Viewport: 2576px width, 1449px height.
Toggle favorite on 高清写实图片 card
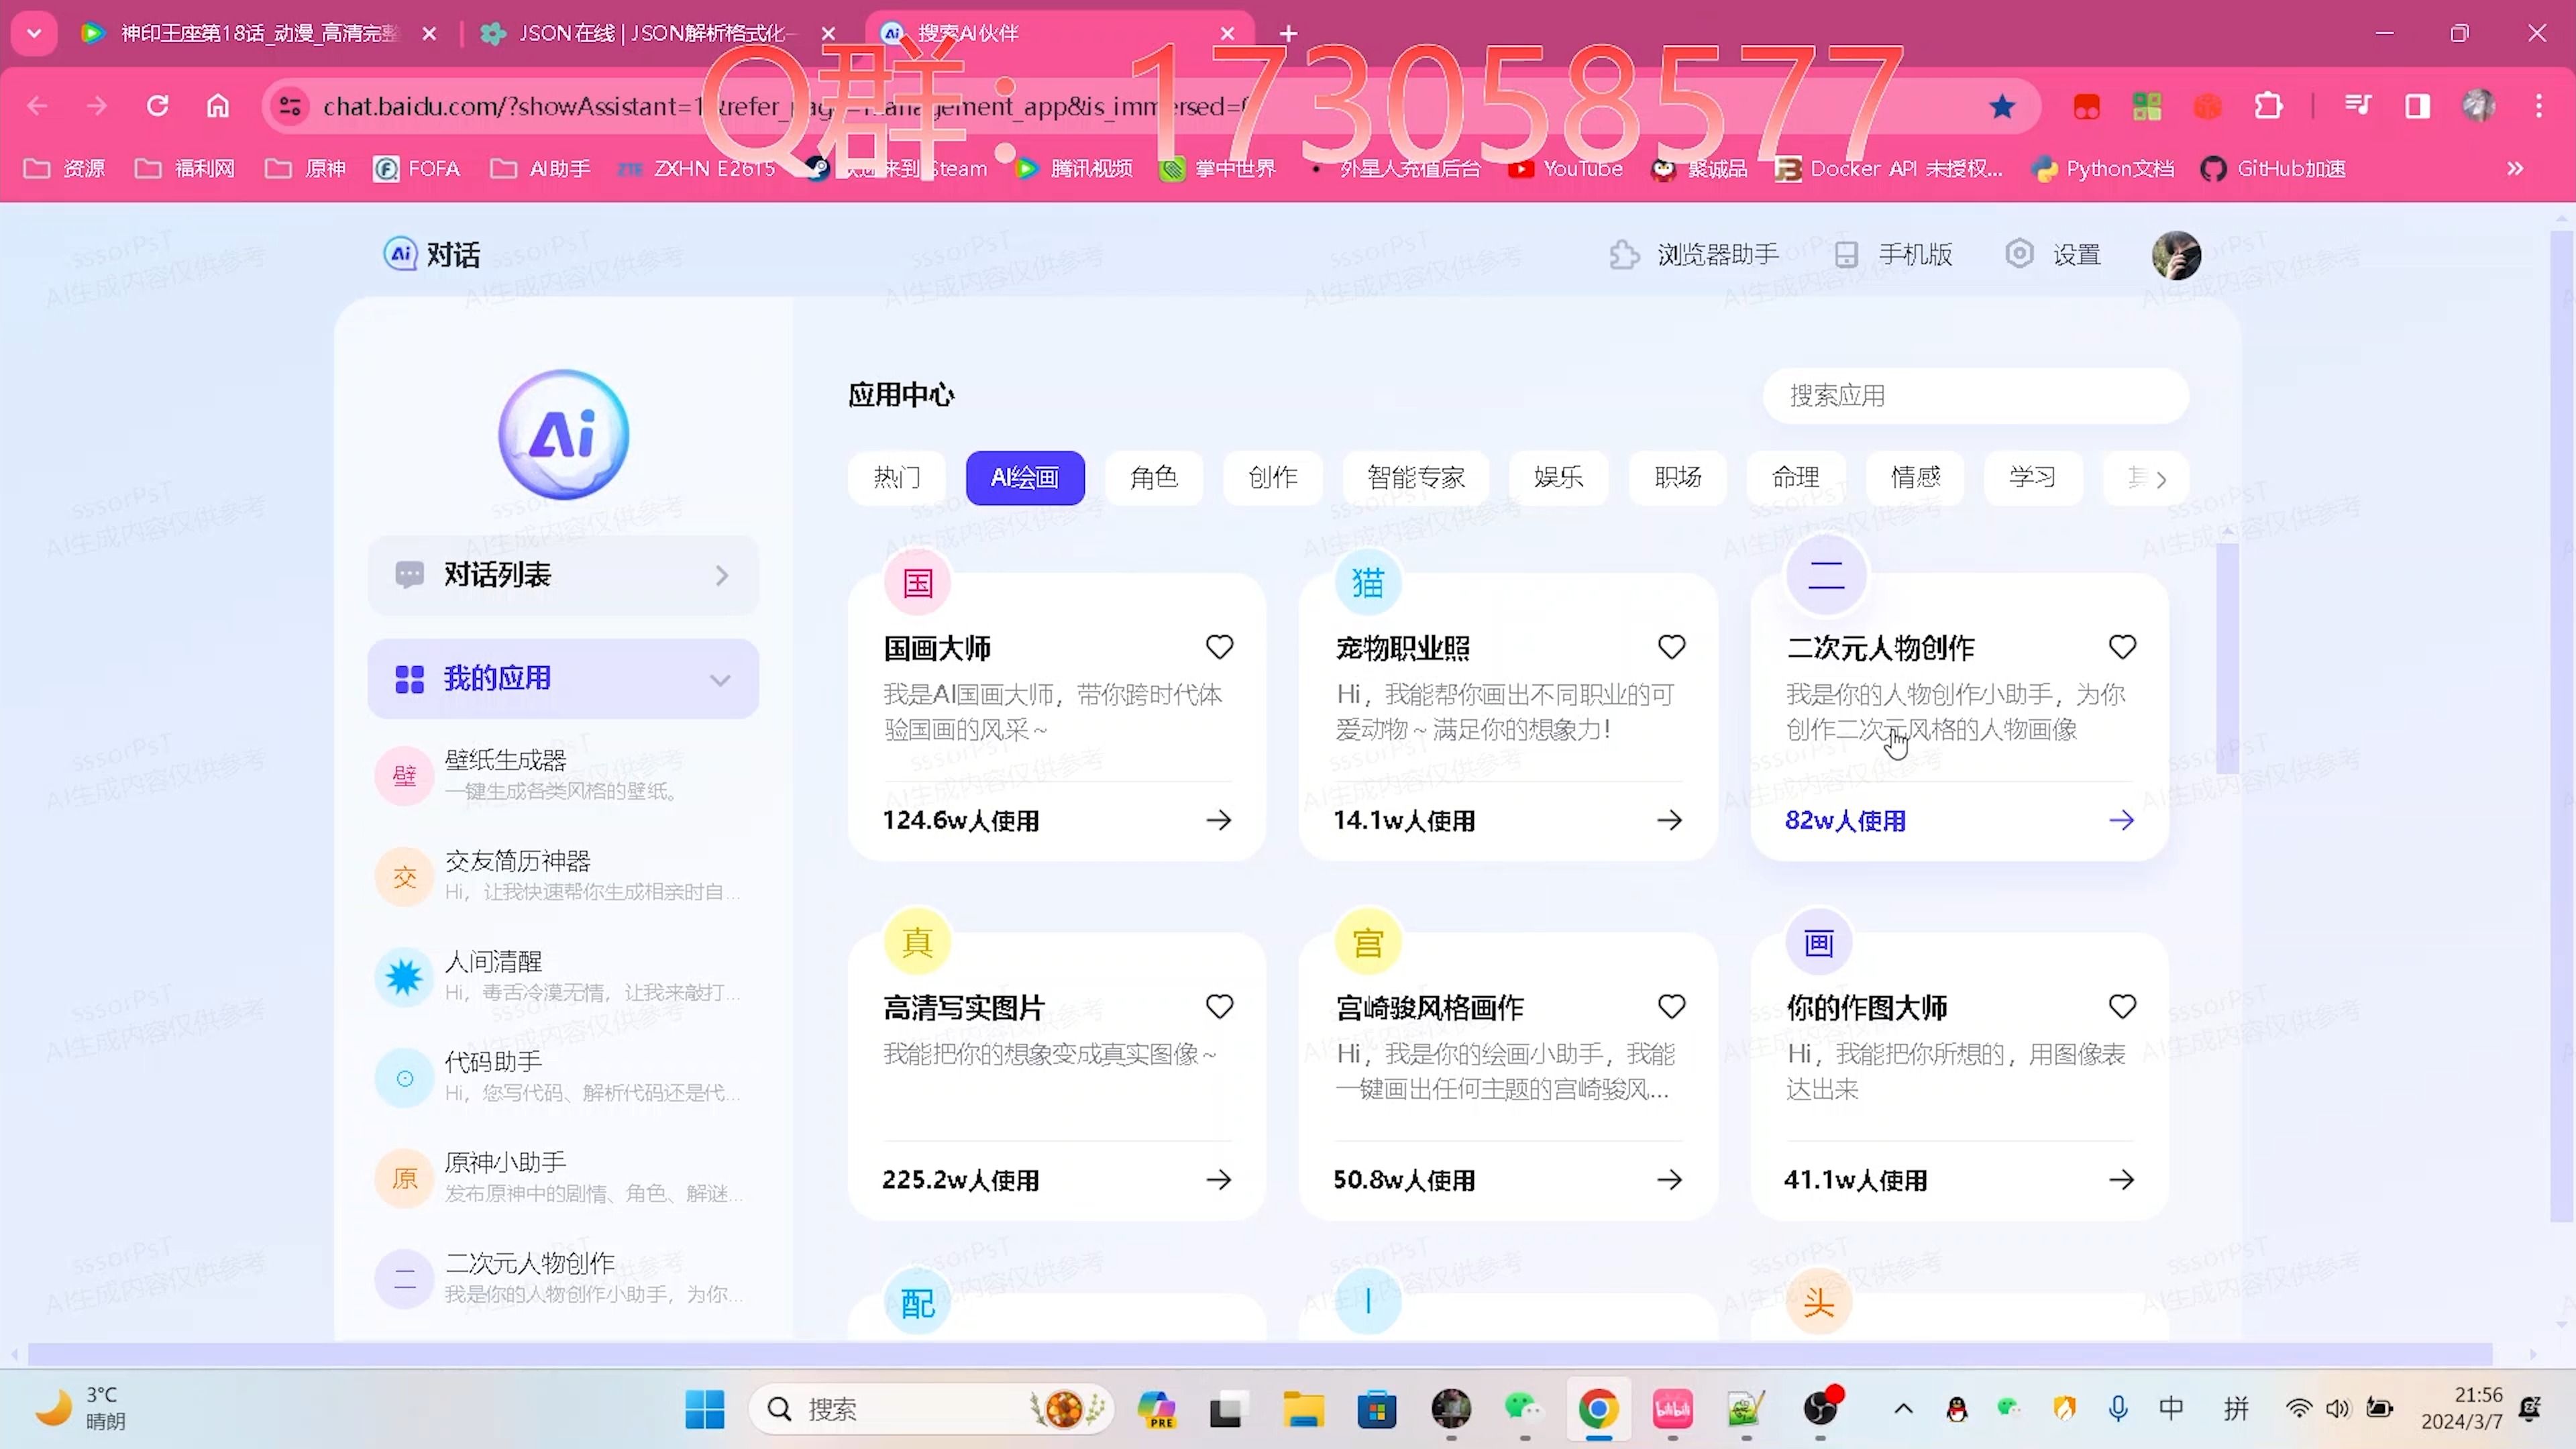[1221, 1007]
